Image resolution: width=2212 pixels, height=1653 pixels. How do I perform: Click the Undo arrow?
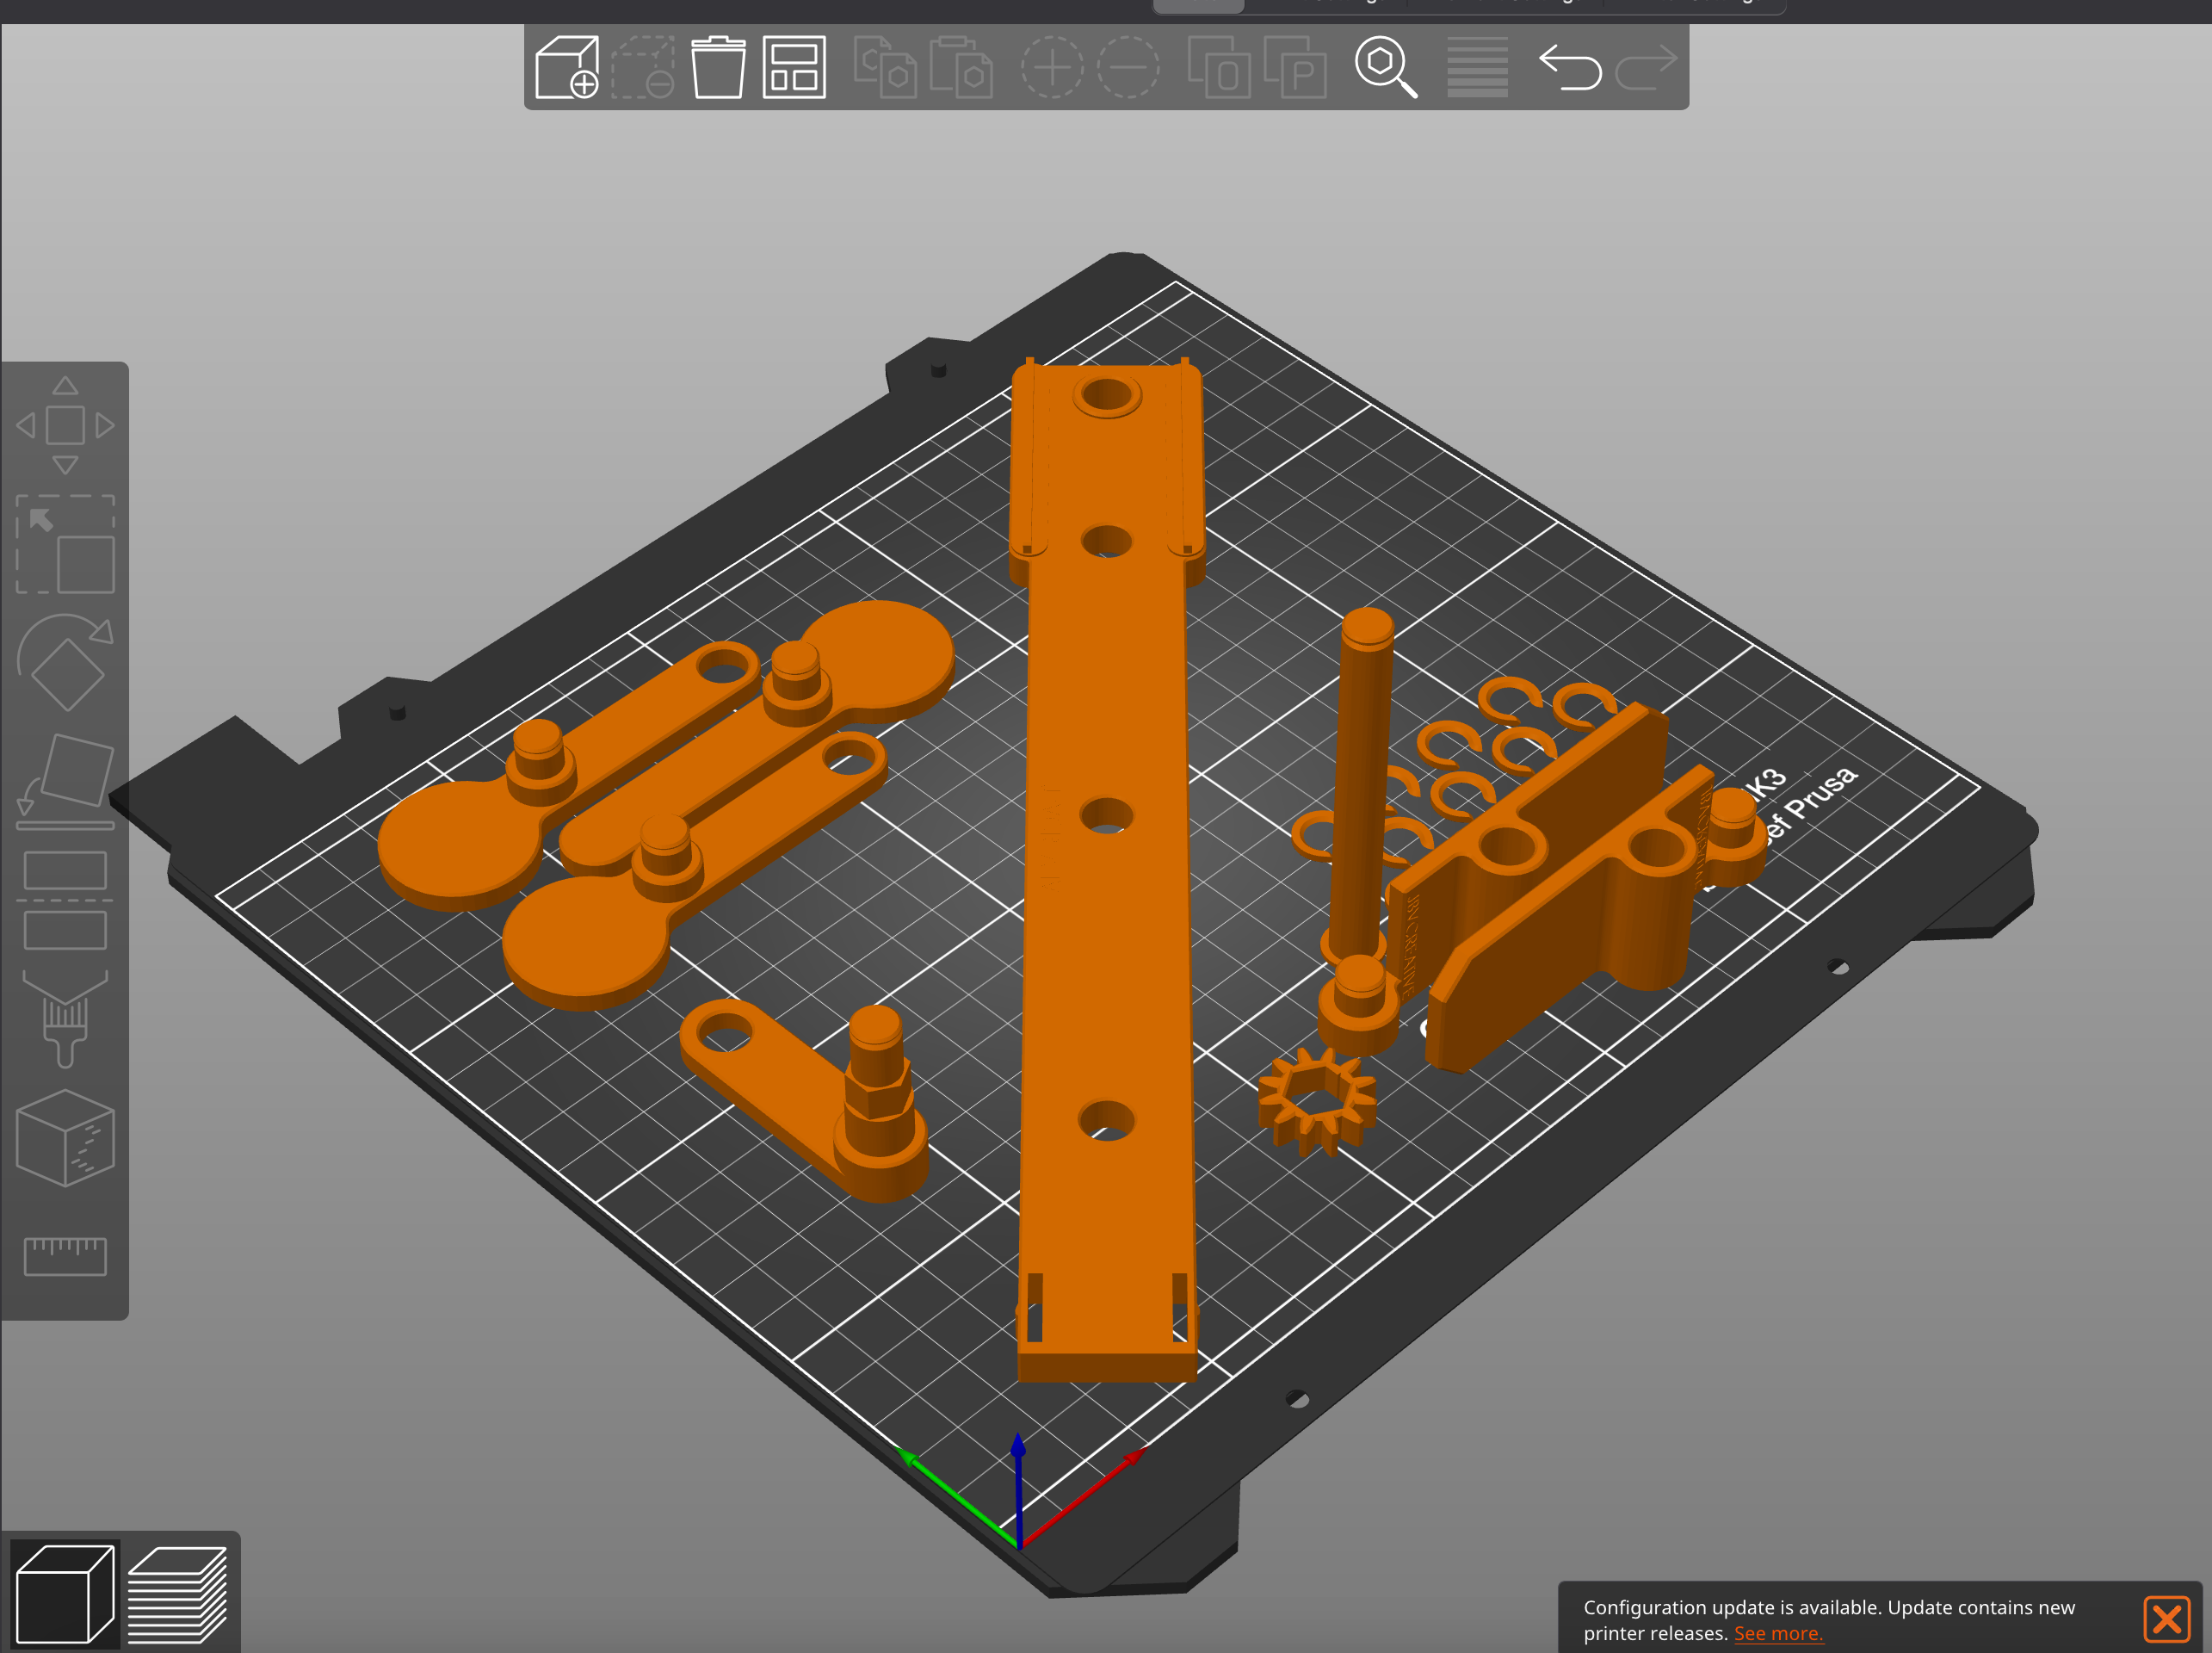pos(1569,67)
